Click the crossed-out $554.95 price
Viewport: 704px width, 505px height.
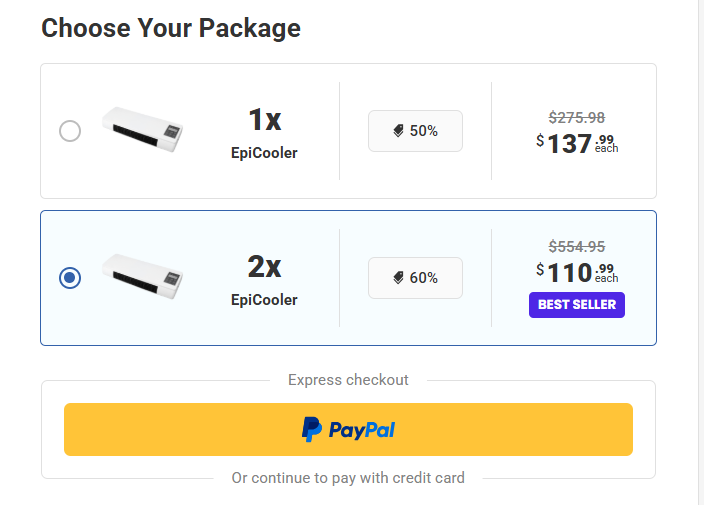pyautogui.click(x=577, y=246)
